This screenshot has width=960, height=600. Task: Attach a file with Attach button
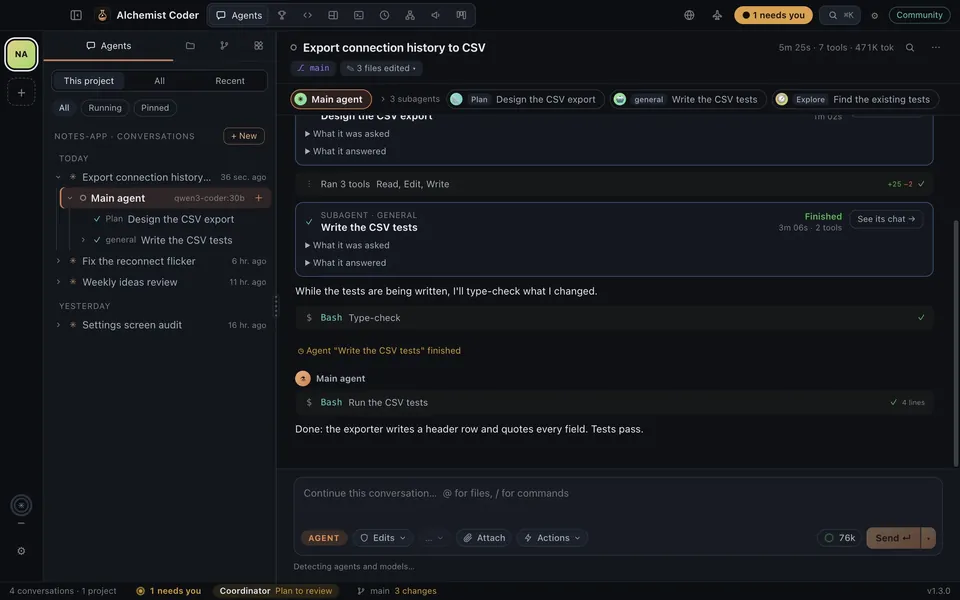coord(484,538)
